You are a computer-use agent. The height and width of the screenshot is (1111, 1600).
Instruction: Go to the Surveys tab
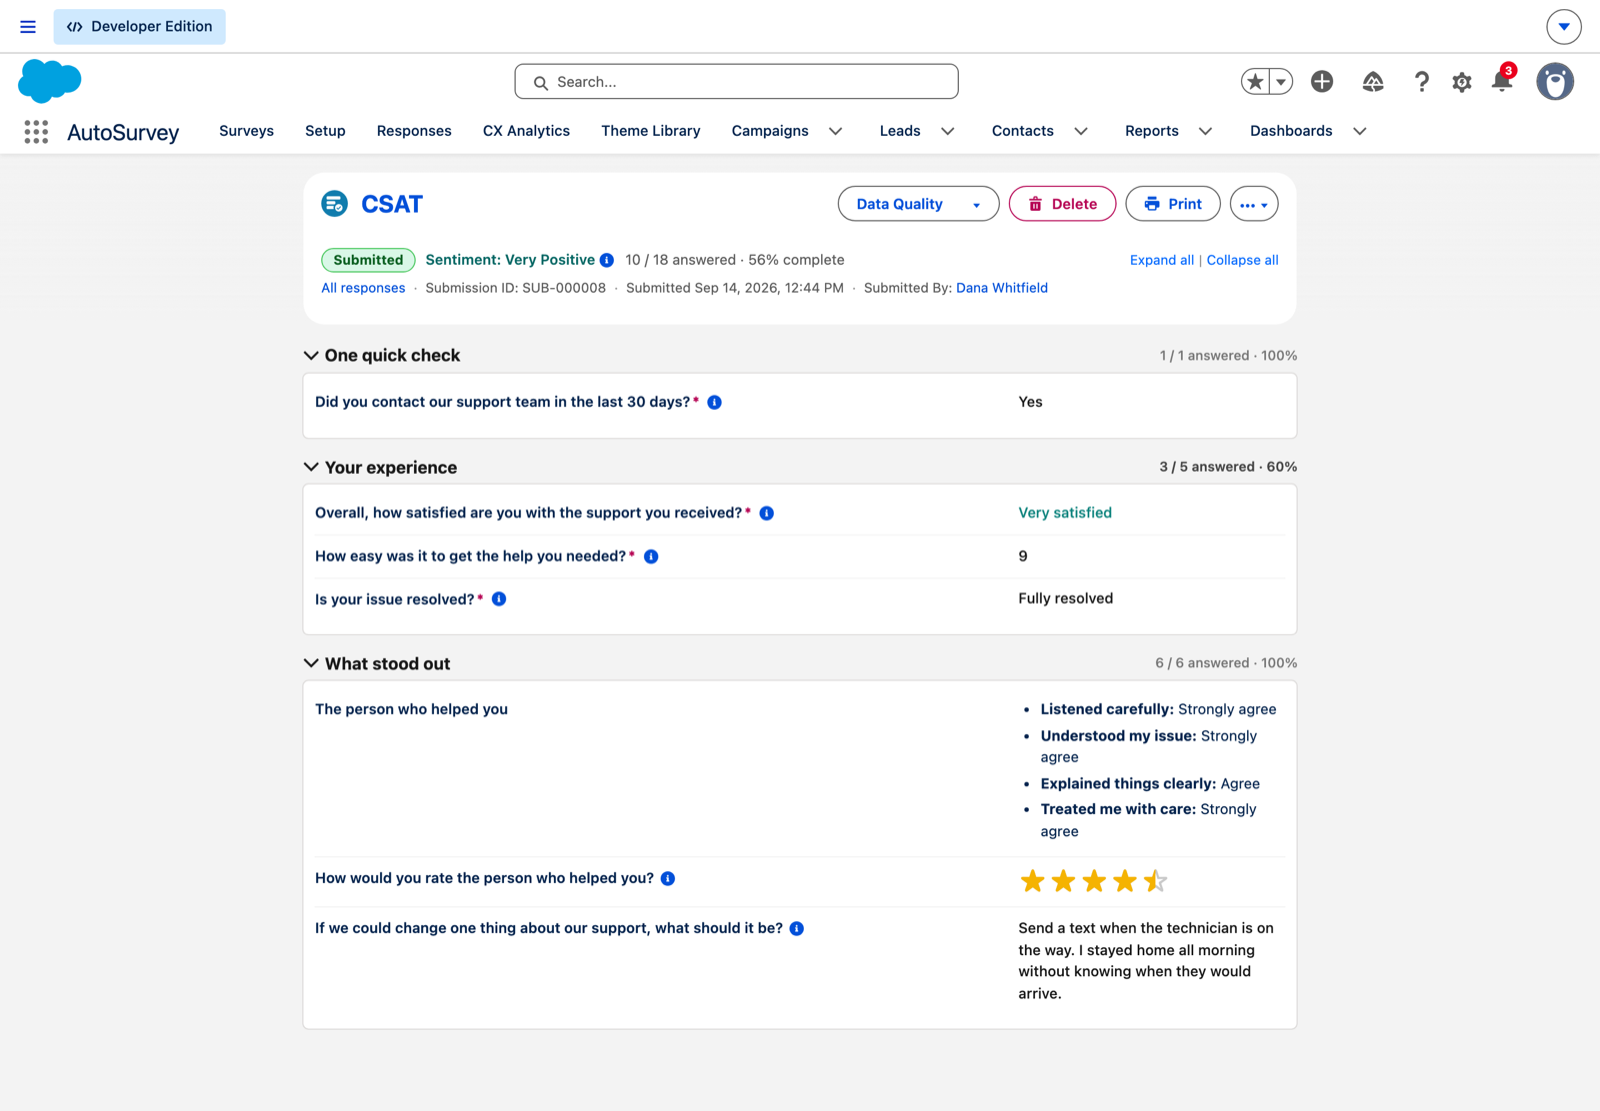point(246,131)
